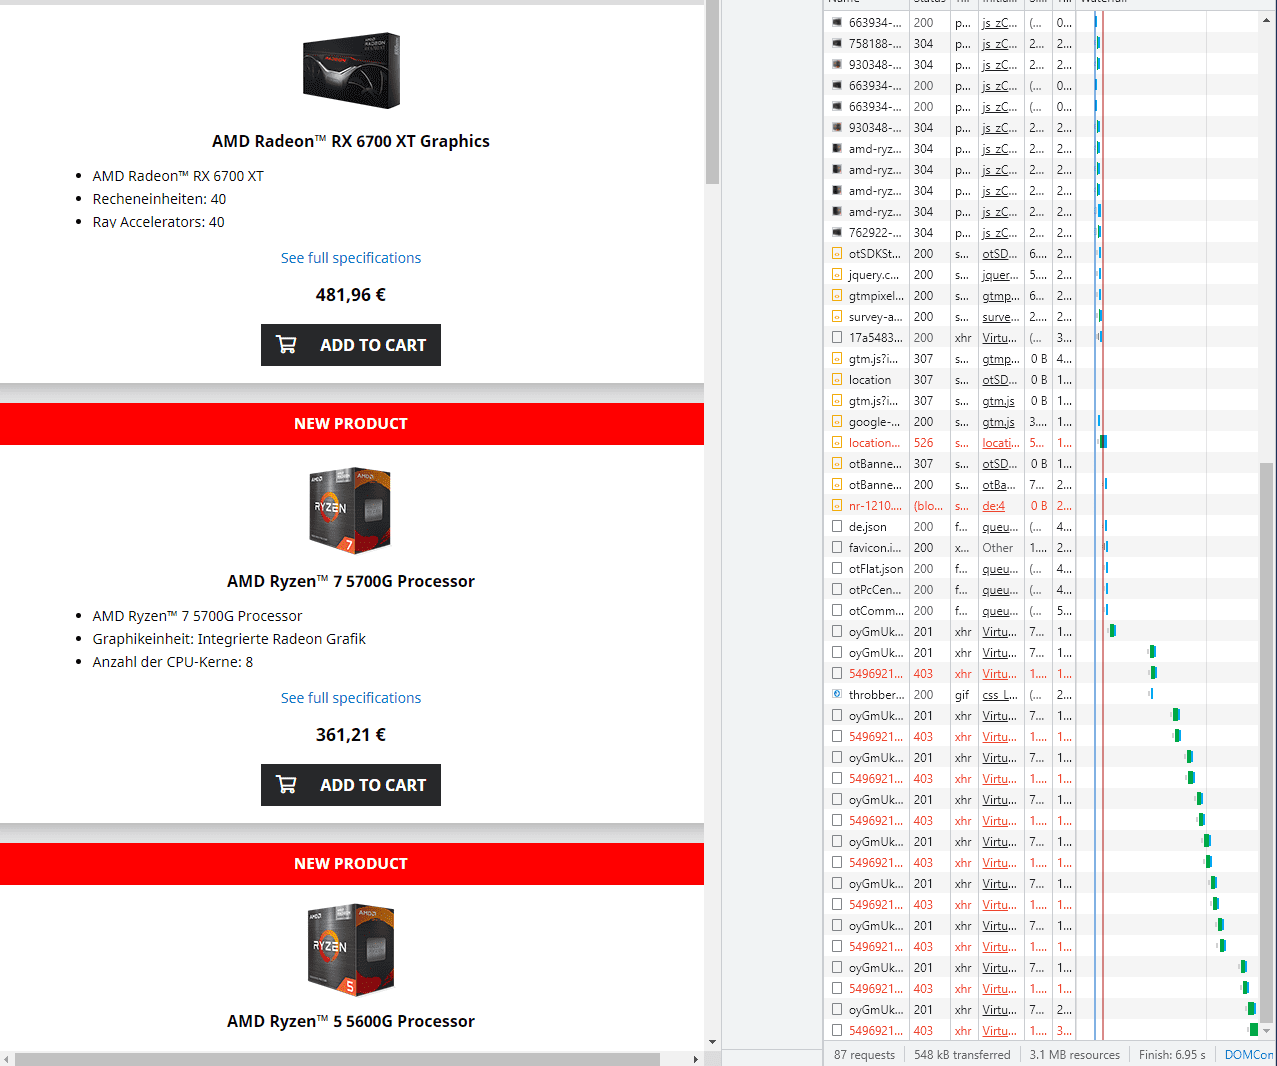Image resolution: width=1277 pixels, height=1066 pixels.
Task: Select the 758188 request with status 304
Action: pos(1041,44)
